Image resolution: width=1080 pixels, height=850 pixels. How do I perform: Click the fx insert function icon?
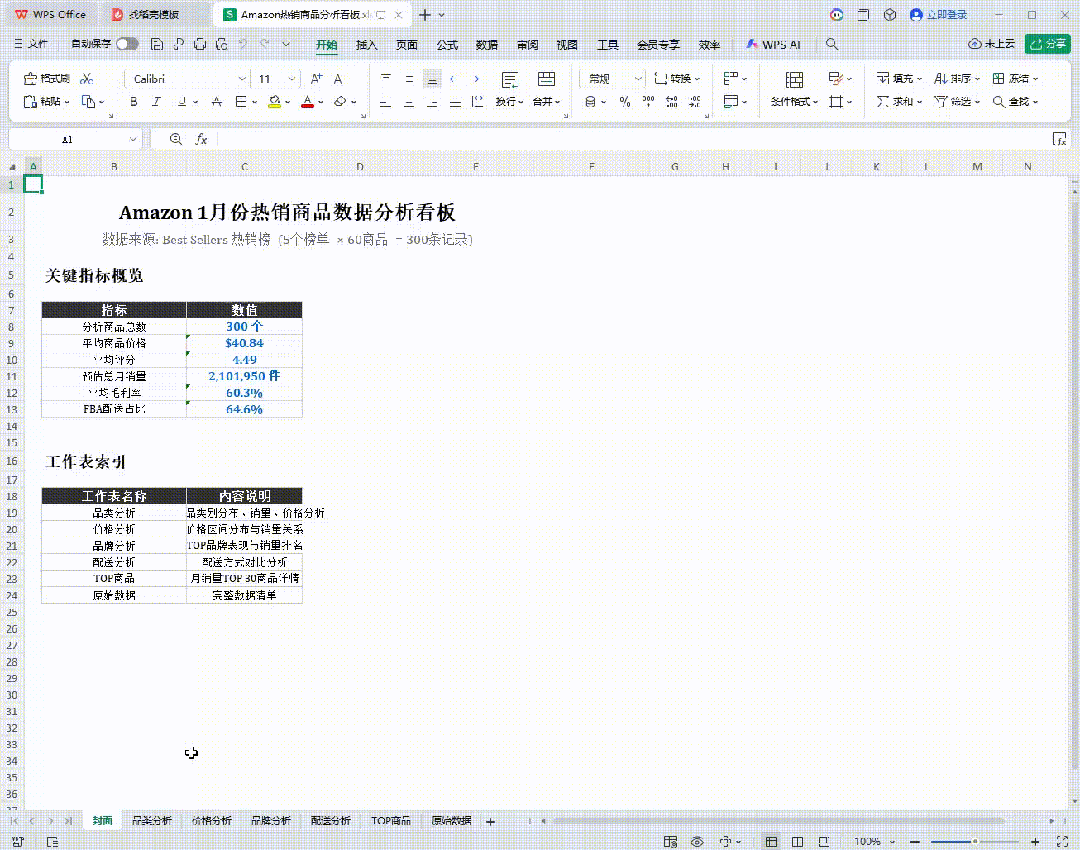[x=201, y=139]
